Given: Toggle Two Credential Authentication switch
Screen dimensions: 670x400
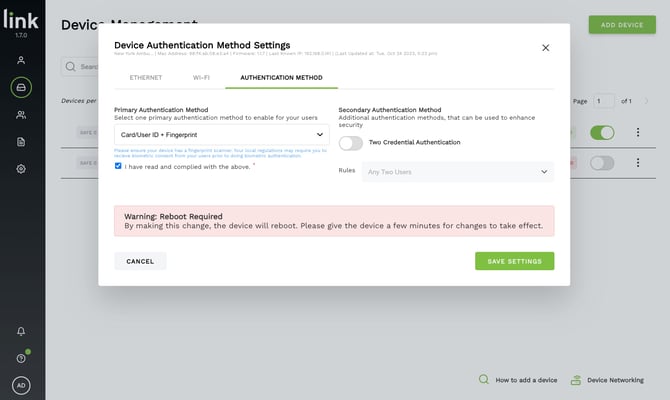Looking at the screenshot, I should tap(351, 143).
